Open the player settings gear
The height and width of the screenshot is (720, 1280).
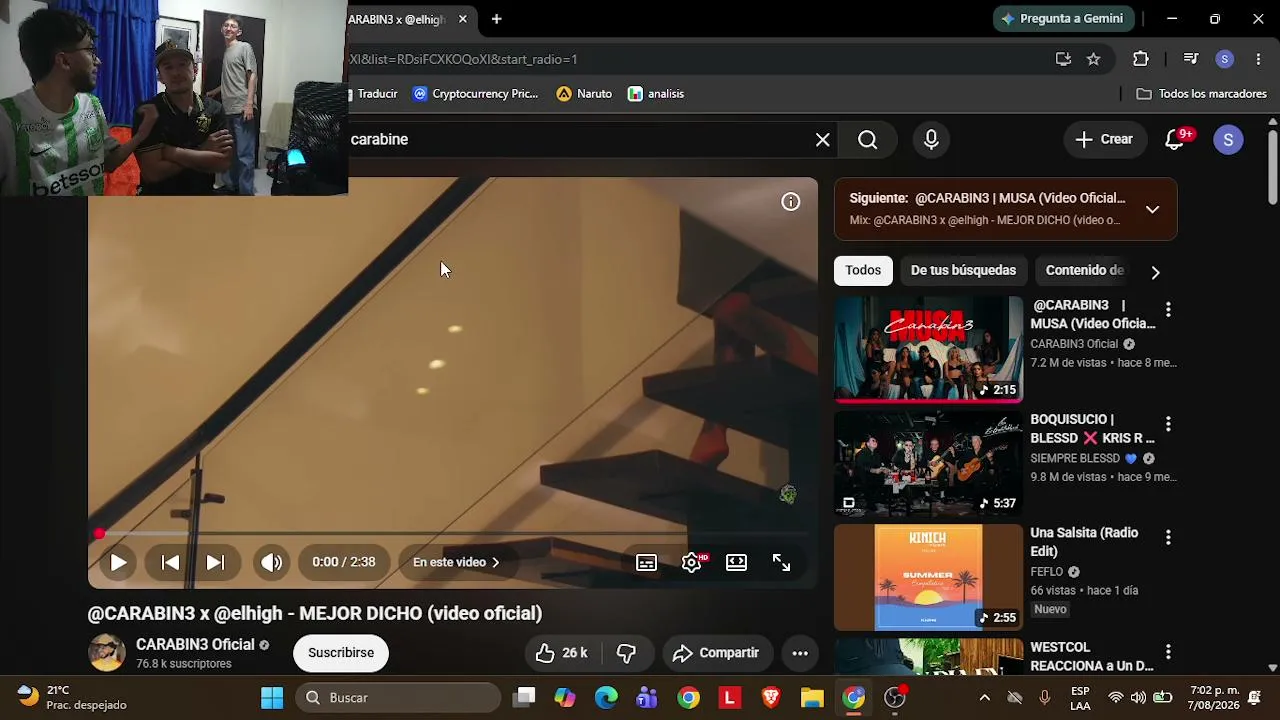tap(692, 562)
